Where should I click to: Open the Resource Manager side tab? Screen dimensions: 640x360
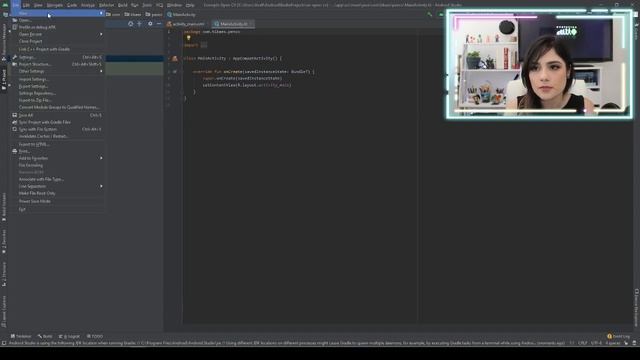pyautogui.click(x=4, y=41)
